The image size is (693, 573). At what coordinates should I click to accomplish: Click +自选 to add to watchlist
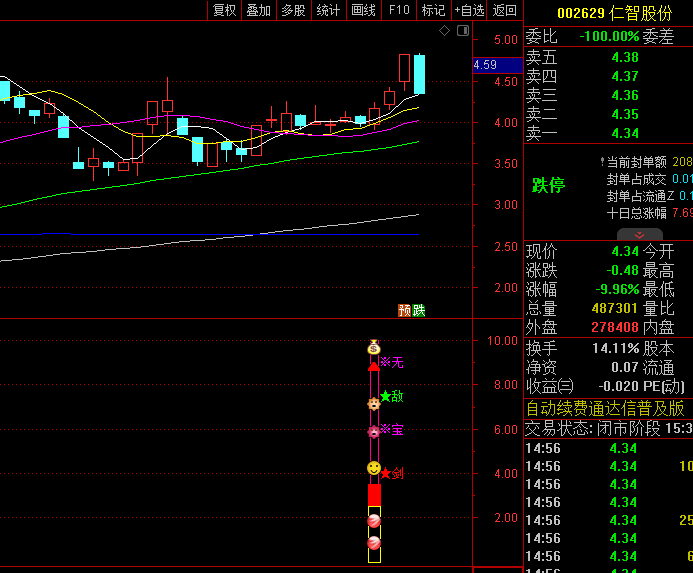(469, 10)
